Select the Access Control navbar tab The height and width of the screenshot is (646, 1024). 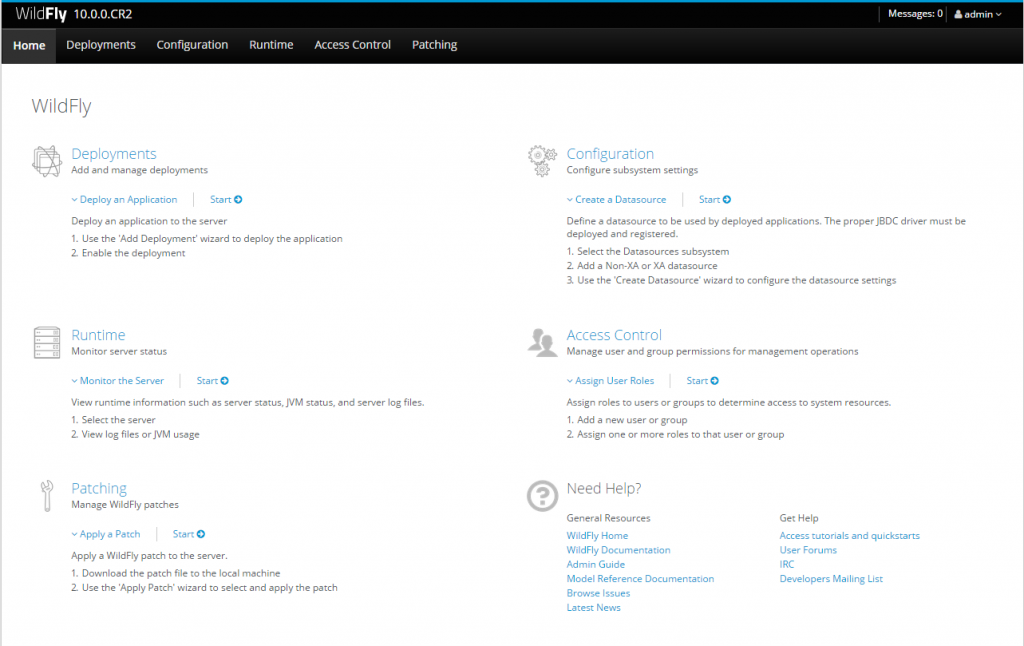click(353, 45)
